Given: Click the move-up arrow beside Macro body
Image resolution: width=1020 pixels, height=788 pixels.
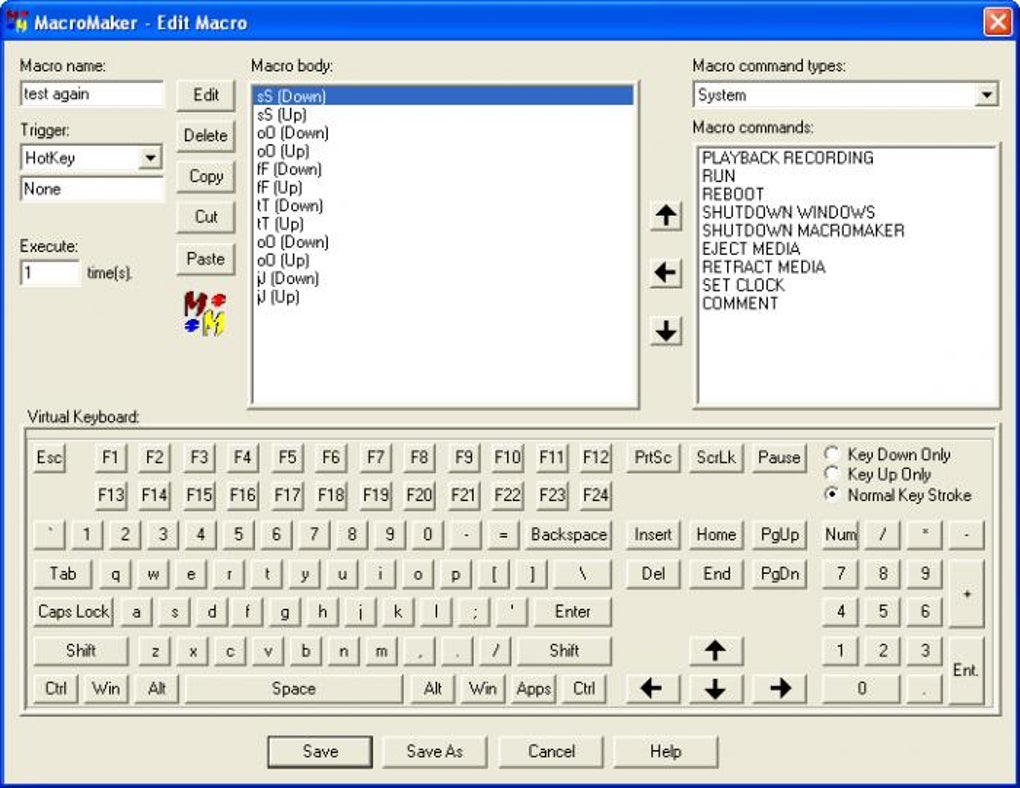Looking at the screenshot, I should pos(665,215).
